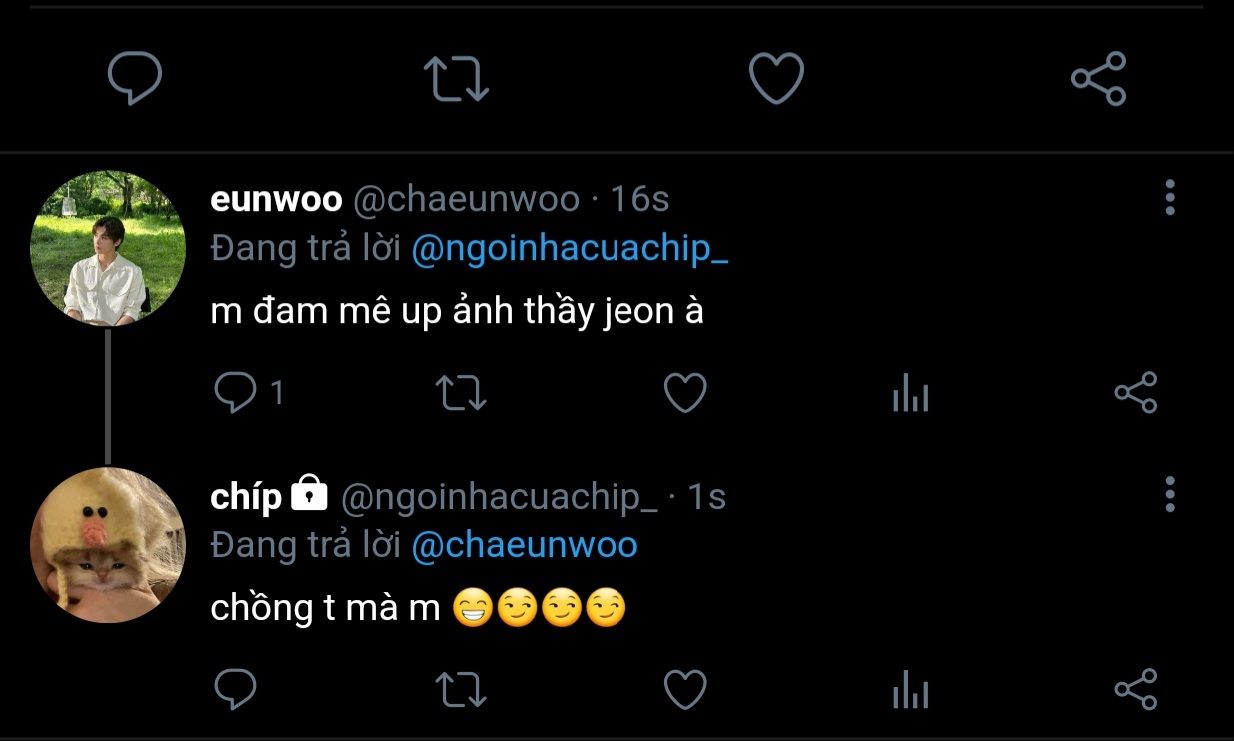Retweet the main tweet at top
This screenshot has height=741, width=1234.
[456, 79]
